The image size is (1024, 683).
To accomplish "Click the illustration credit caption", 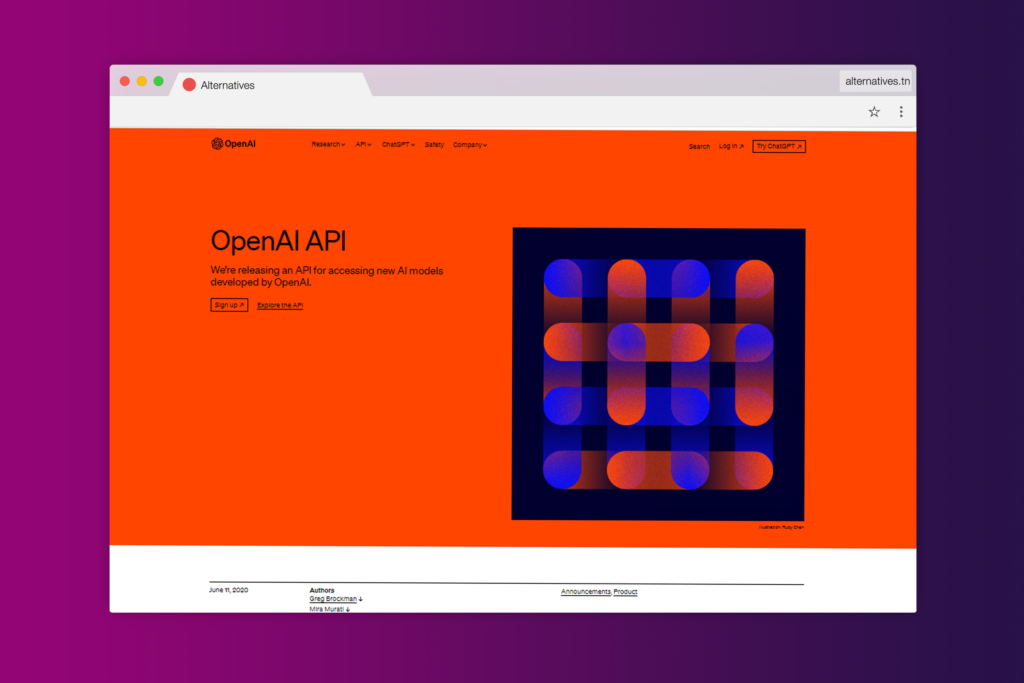I will click(x=781, y=527).
